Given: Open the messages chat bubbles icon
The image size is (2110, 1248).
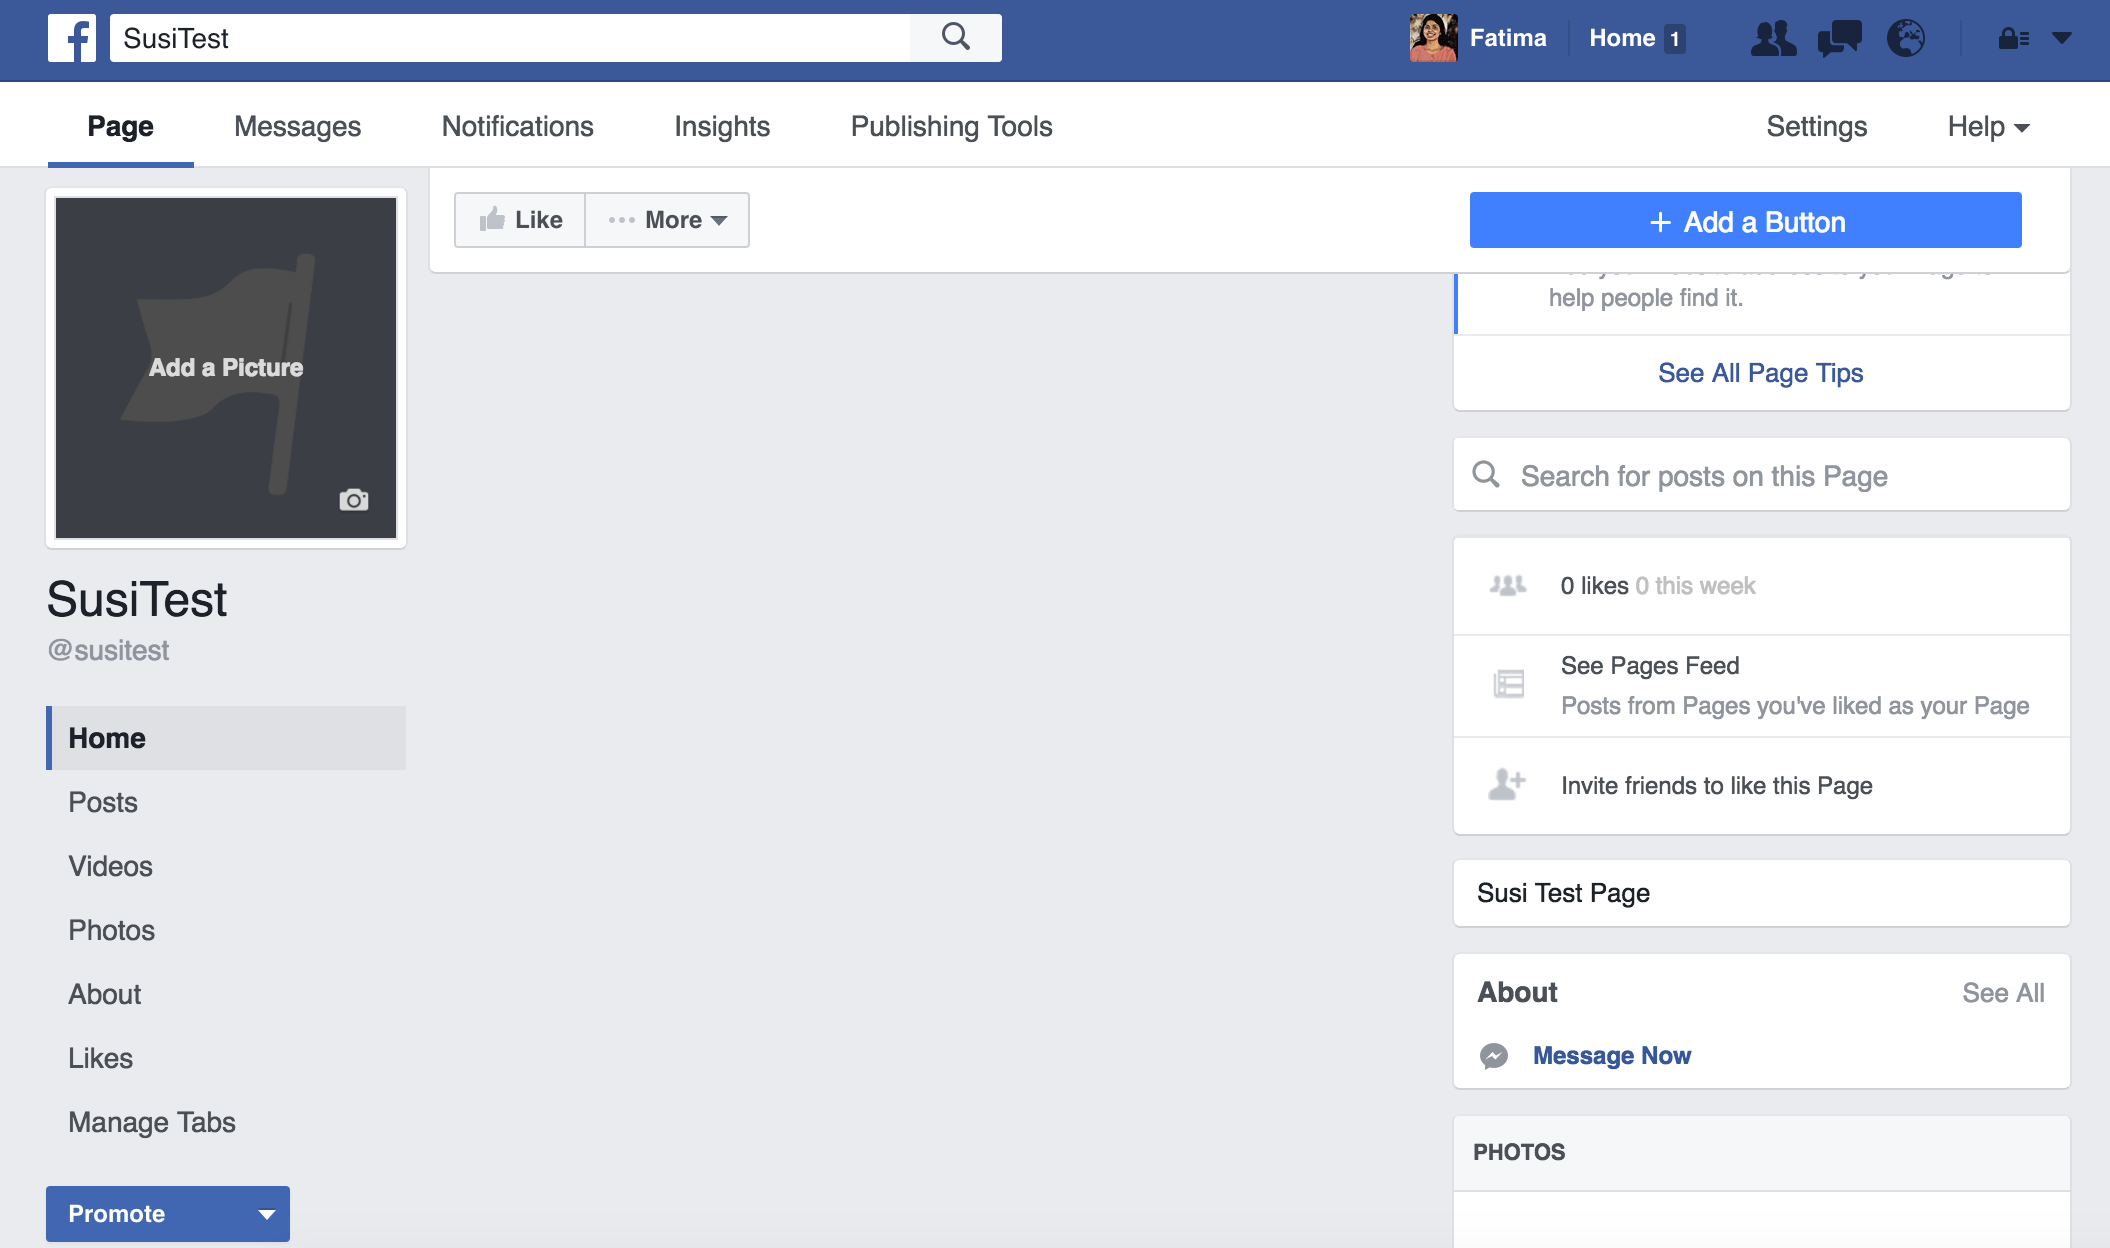Looking at the screenshot, I should point(1839,39).
